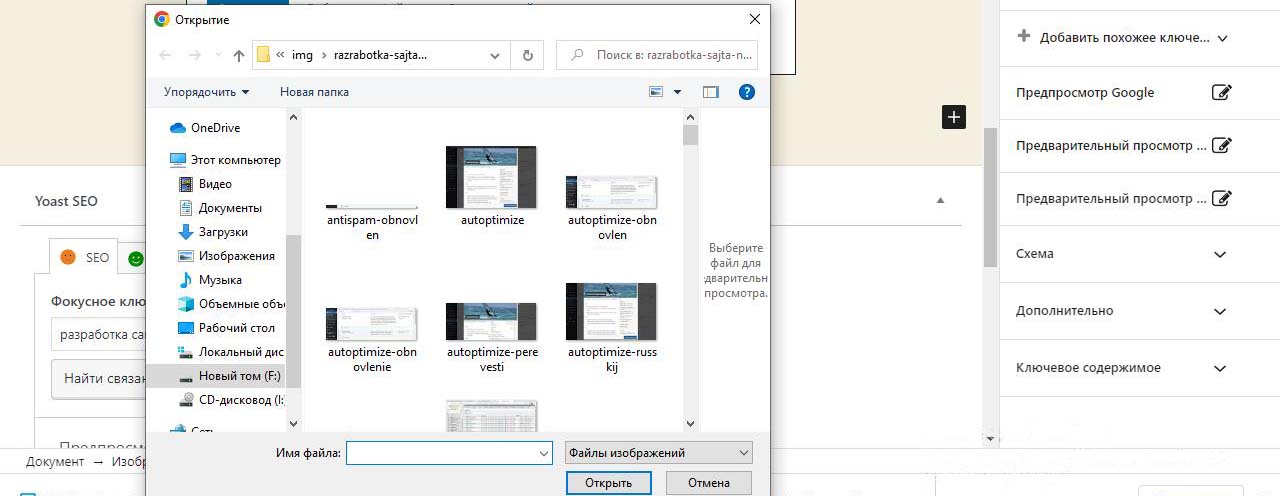
Task: Click the Up one level arrow
Action: tap(238, 55)
